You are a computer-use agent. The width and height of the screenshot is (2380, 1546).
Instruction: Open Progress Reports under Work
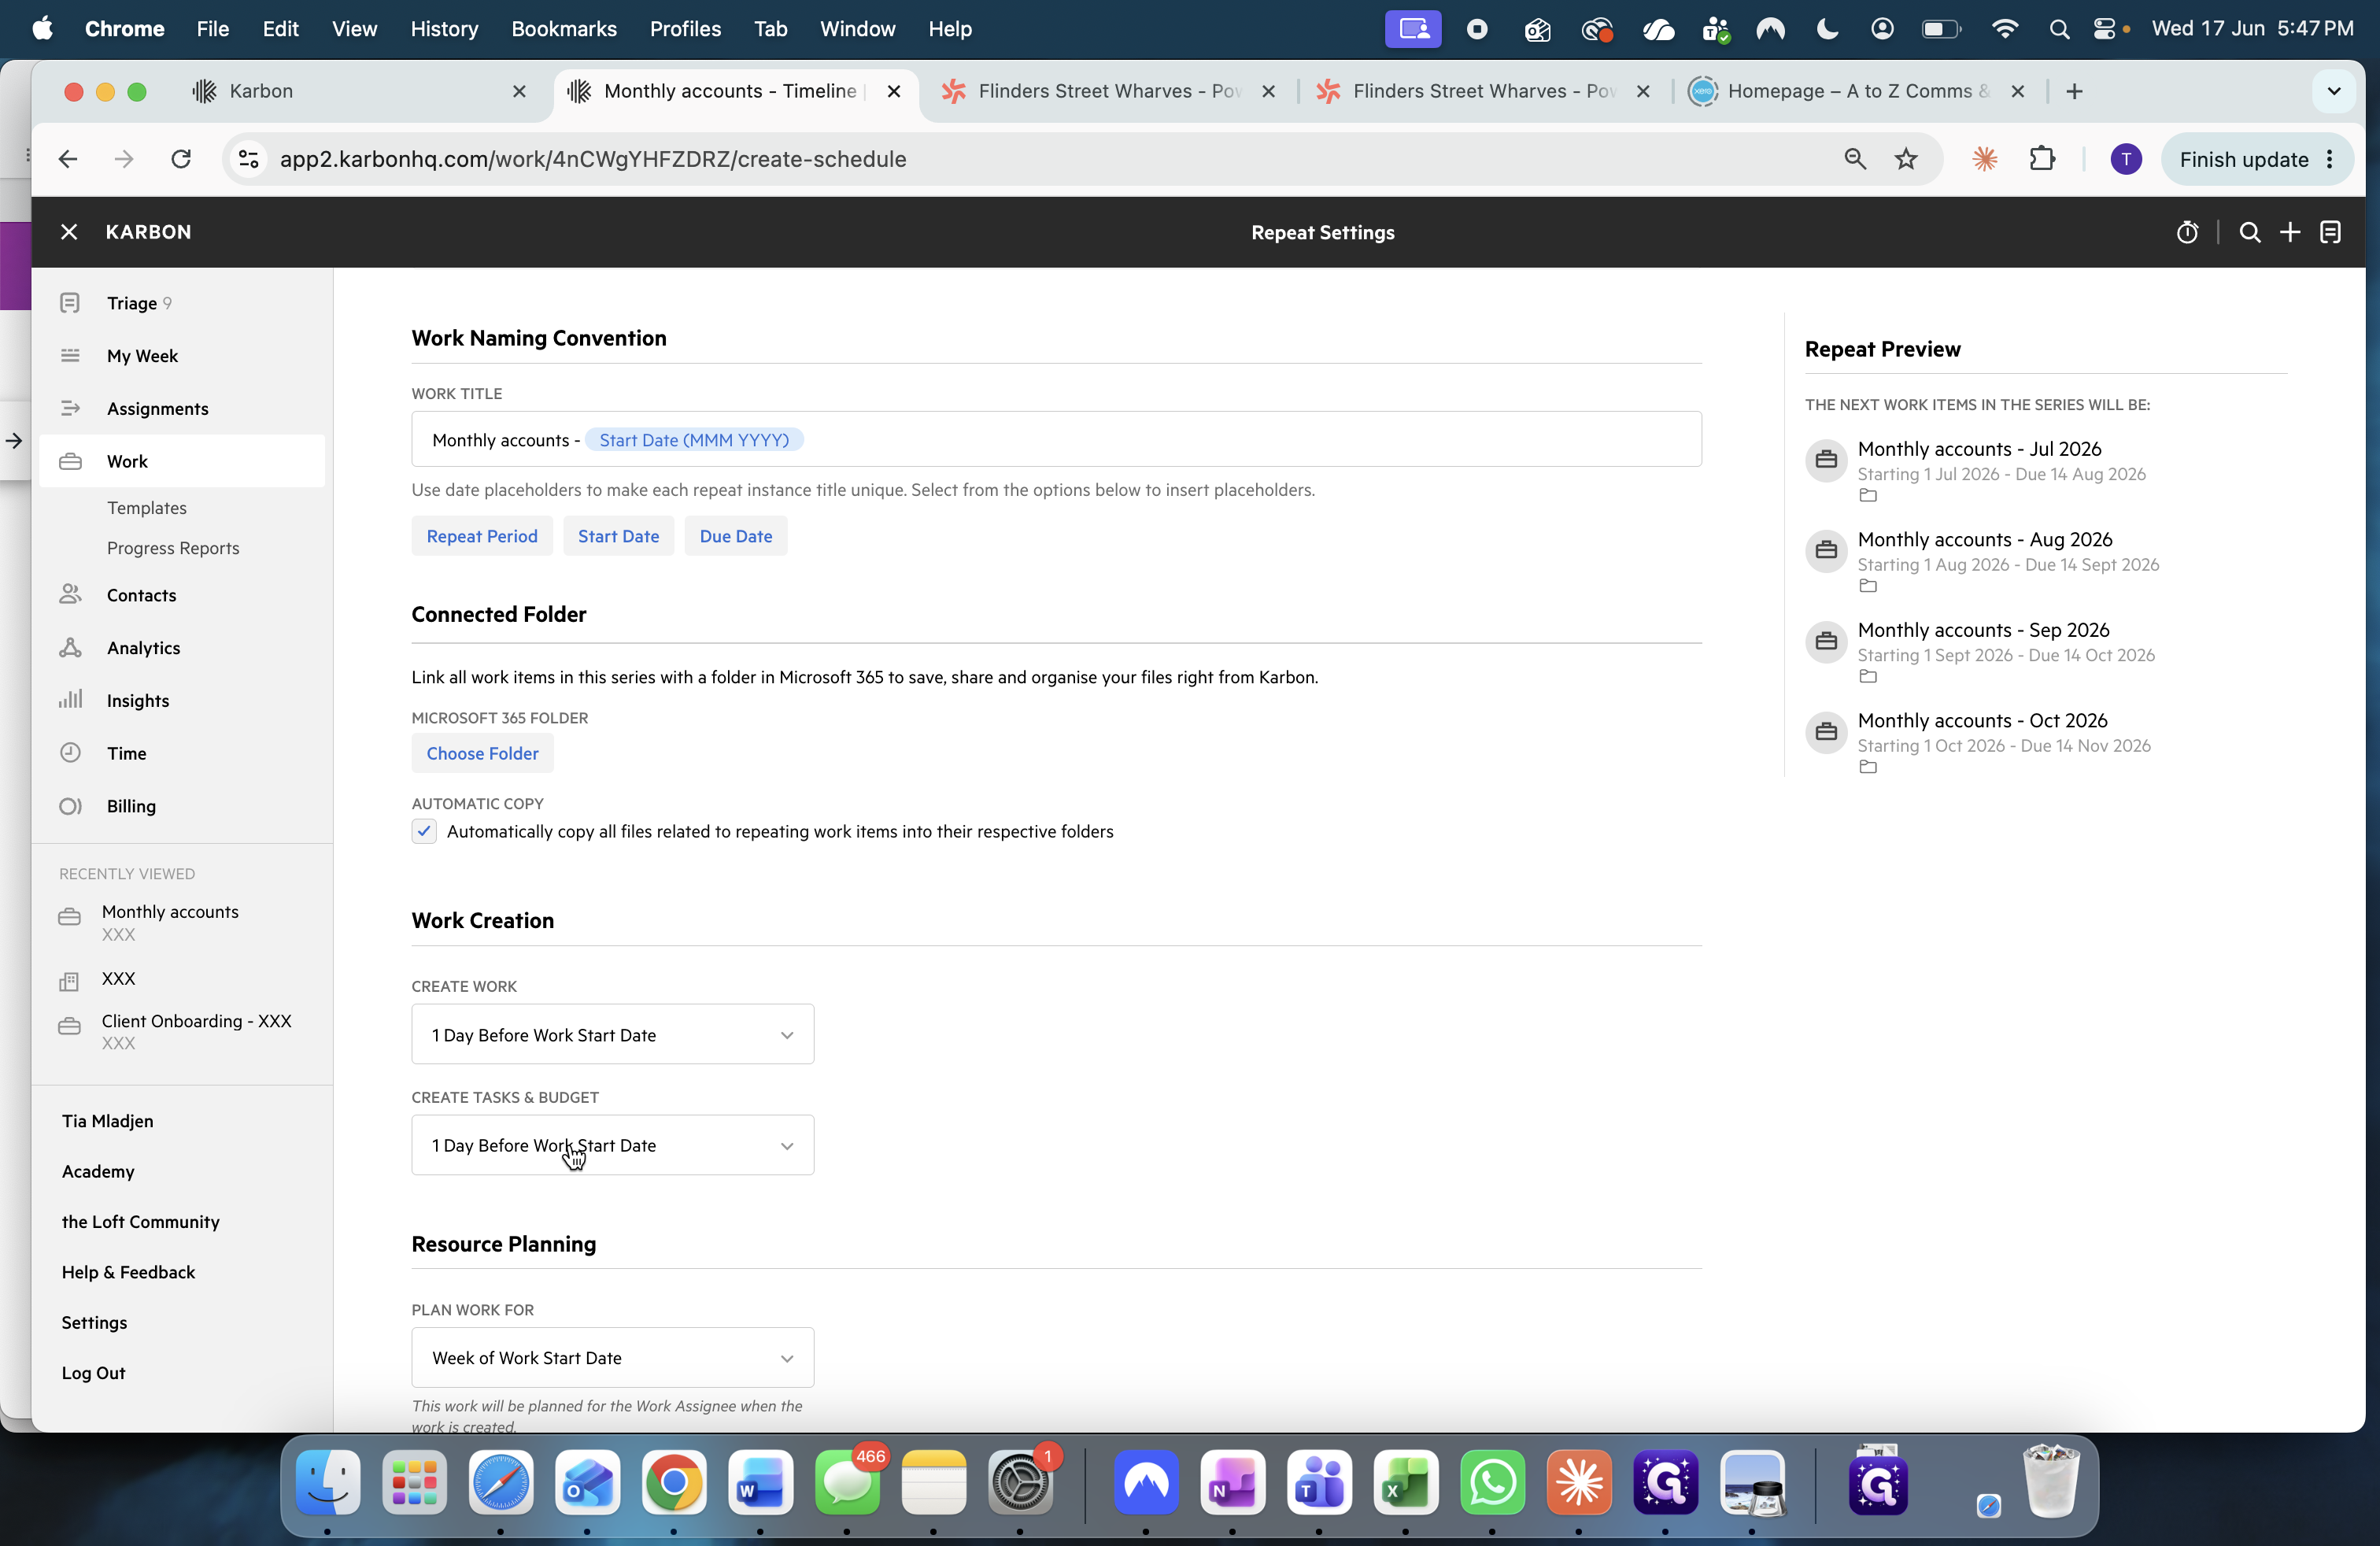coord(173,548)
